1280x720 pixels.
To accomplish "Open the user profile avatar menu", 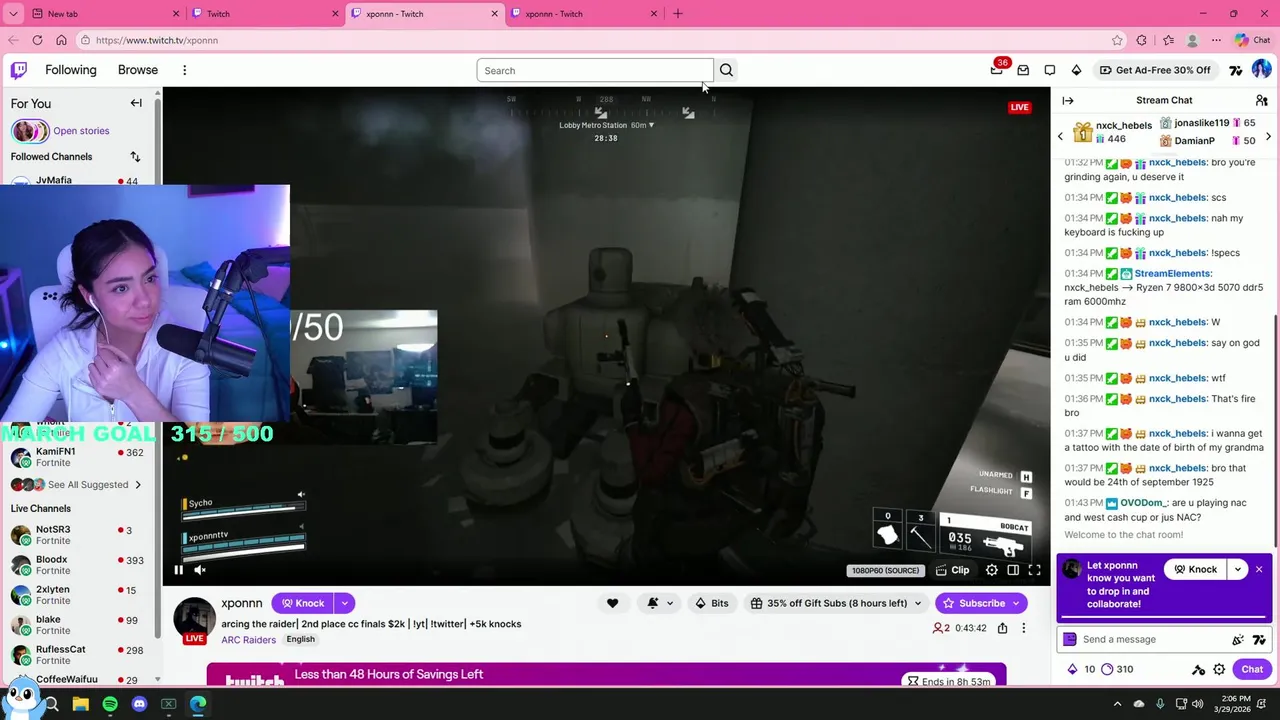I will 1262,70.
